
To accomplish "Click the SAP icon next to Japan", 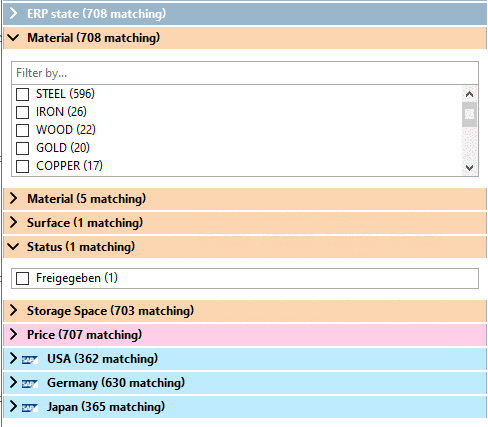I will click(30, 408).
